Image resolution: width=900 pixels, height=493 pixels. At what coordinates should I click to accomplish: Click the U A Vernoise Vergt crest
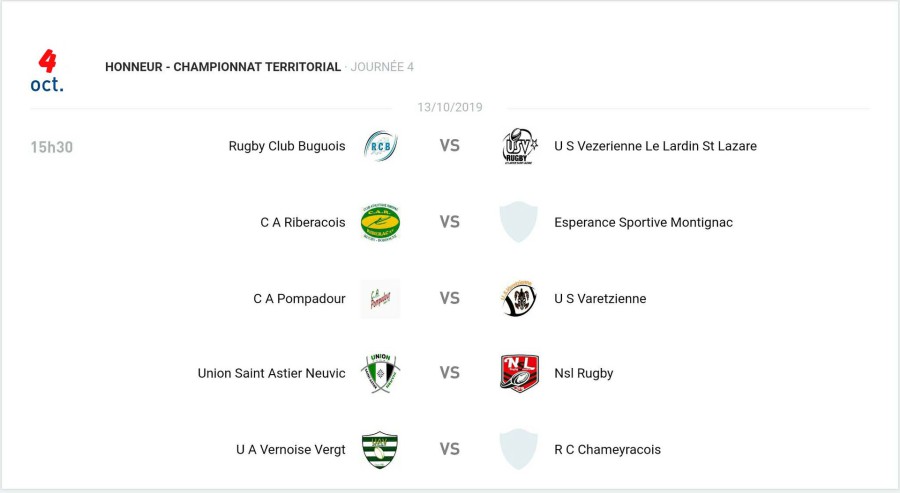pos(380,449)
